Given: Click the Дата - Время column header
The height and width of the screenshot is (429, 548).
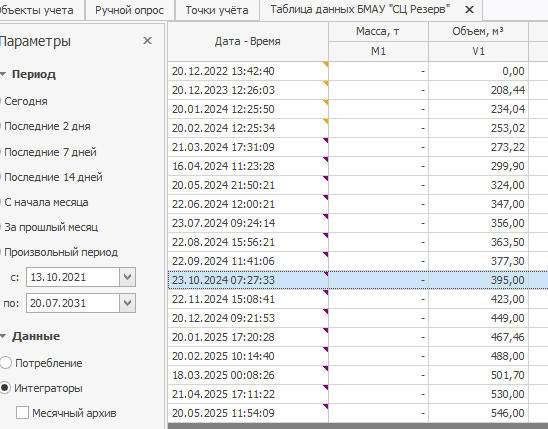Looking at the screenshot, I should [x=248, y=42].
